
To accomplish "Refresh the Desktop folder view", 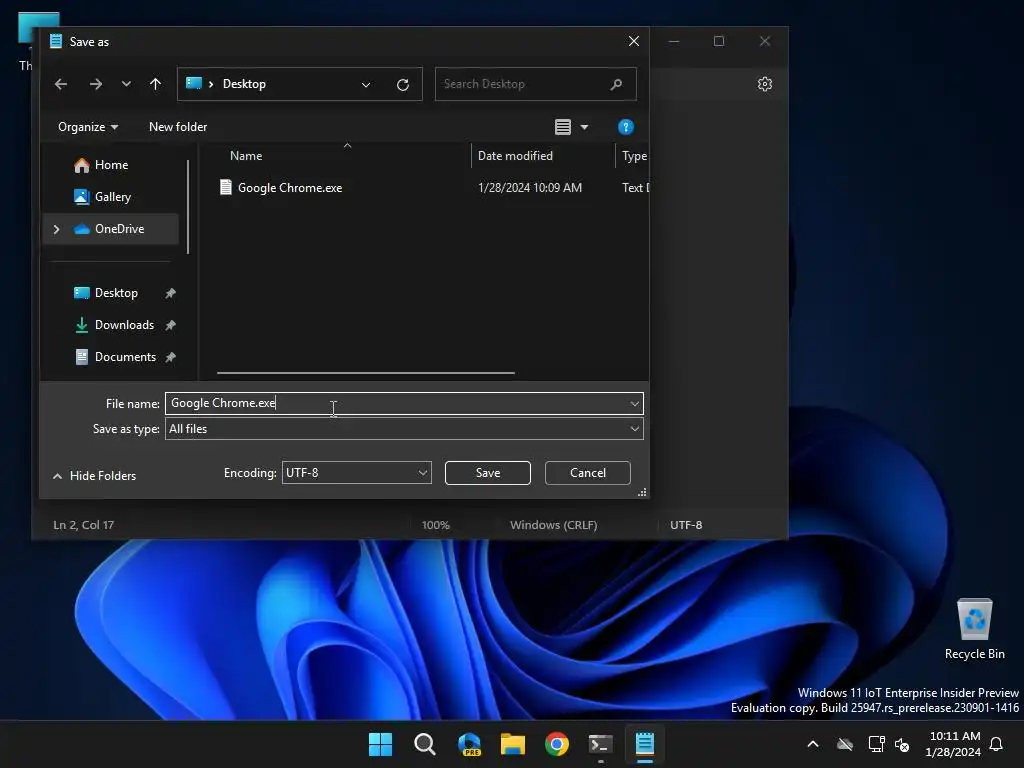I will (x=403, y=84).
